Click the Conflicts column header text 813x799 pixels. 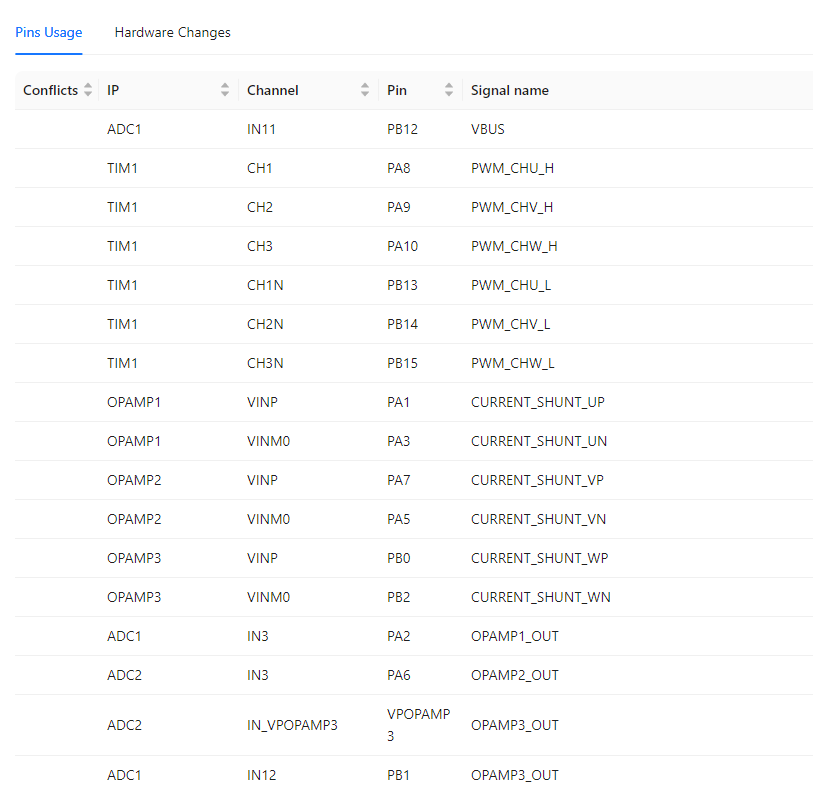click(50, 90)
